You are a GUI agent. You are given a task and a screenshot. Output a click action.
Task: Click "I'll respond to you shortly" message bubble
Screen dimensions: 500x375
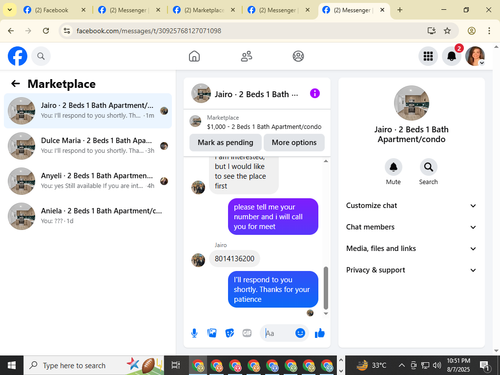pos(273,289)
